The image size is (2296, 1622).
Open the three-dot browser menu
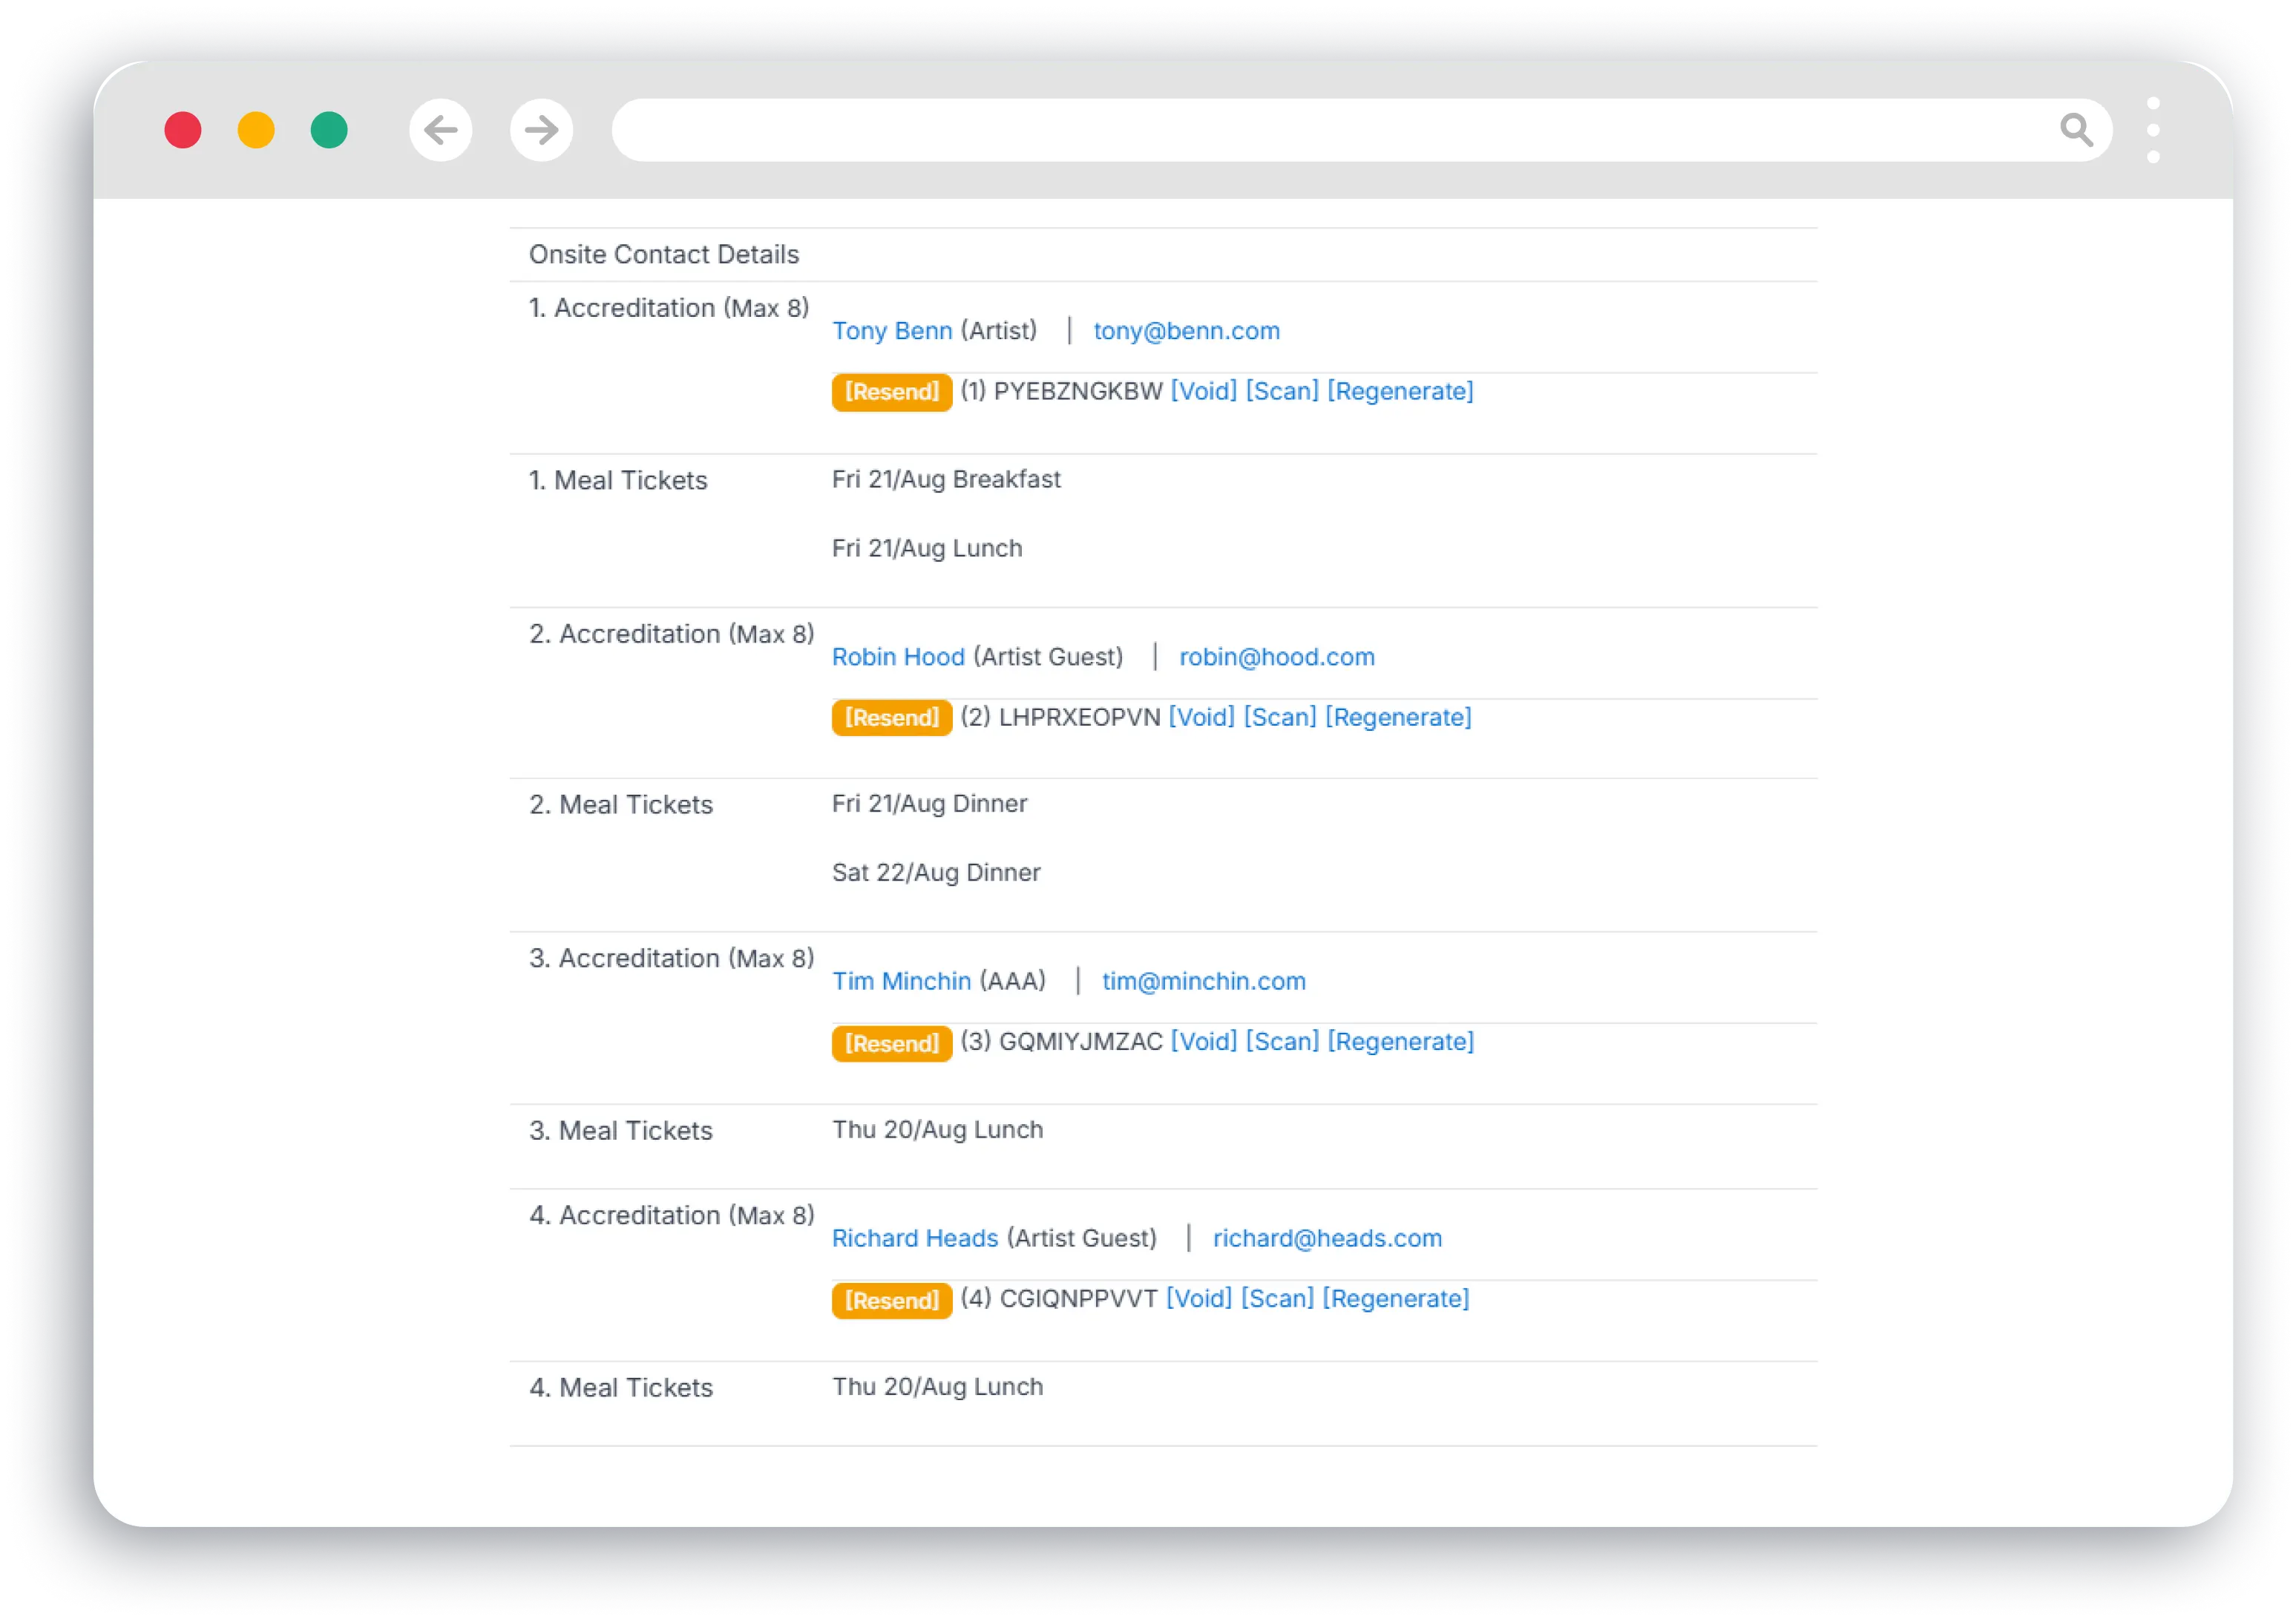point(2153,130)
